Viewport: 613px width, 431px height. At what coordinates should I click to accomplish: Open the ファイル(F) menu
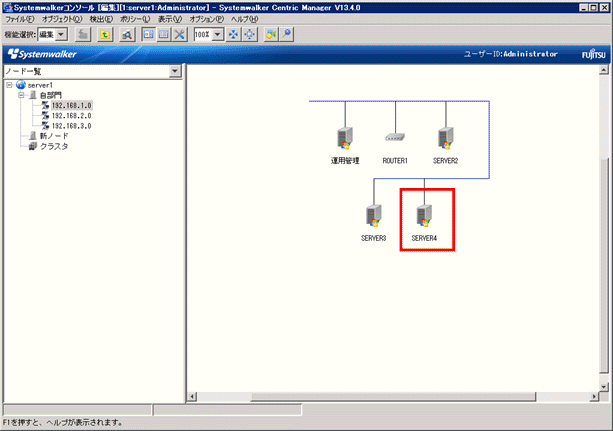coord(20,19)
